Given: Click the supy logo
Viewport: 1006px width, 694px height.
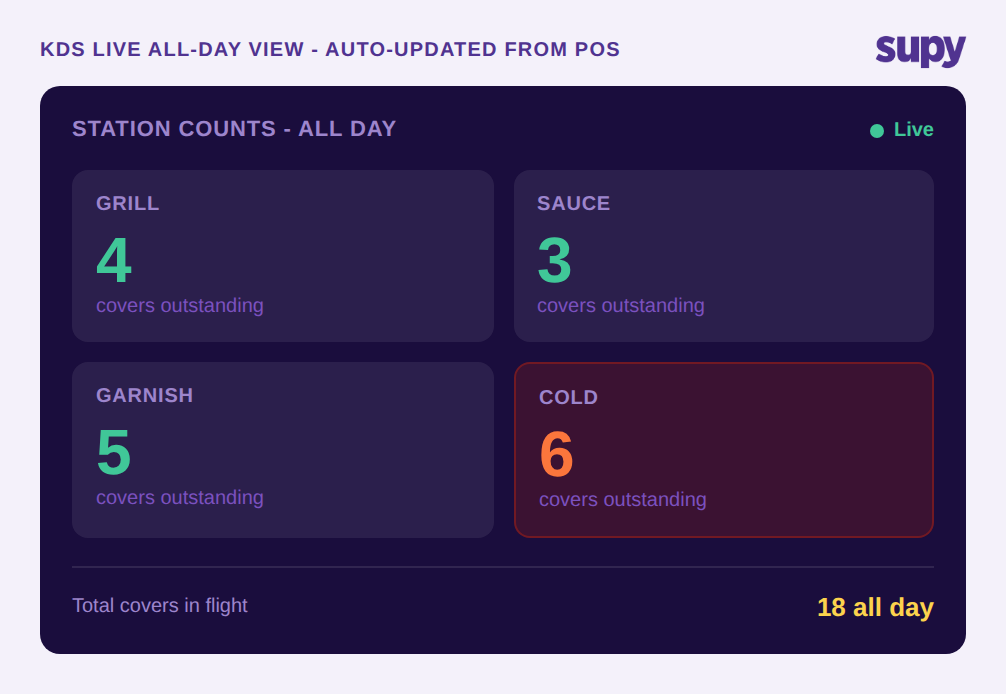Looking at the screenshot, I should (920, 50).
